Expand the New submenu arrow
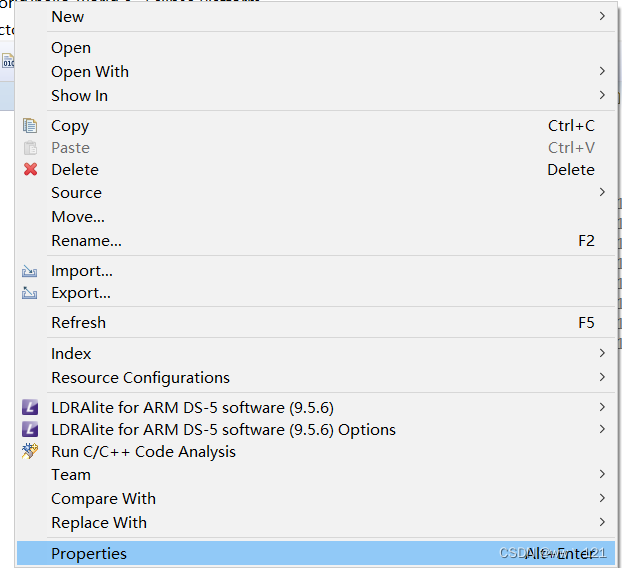Viewport: 622px width, 568px height. (x=602, y=17)
